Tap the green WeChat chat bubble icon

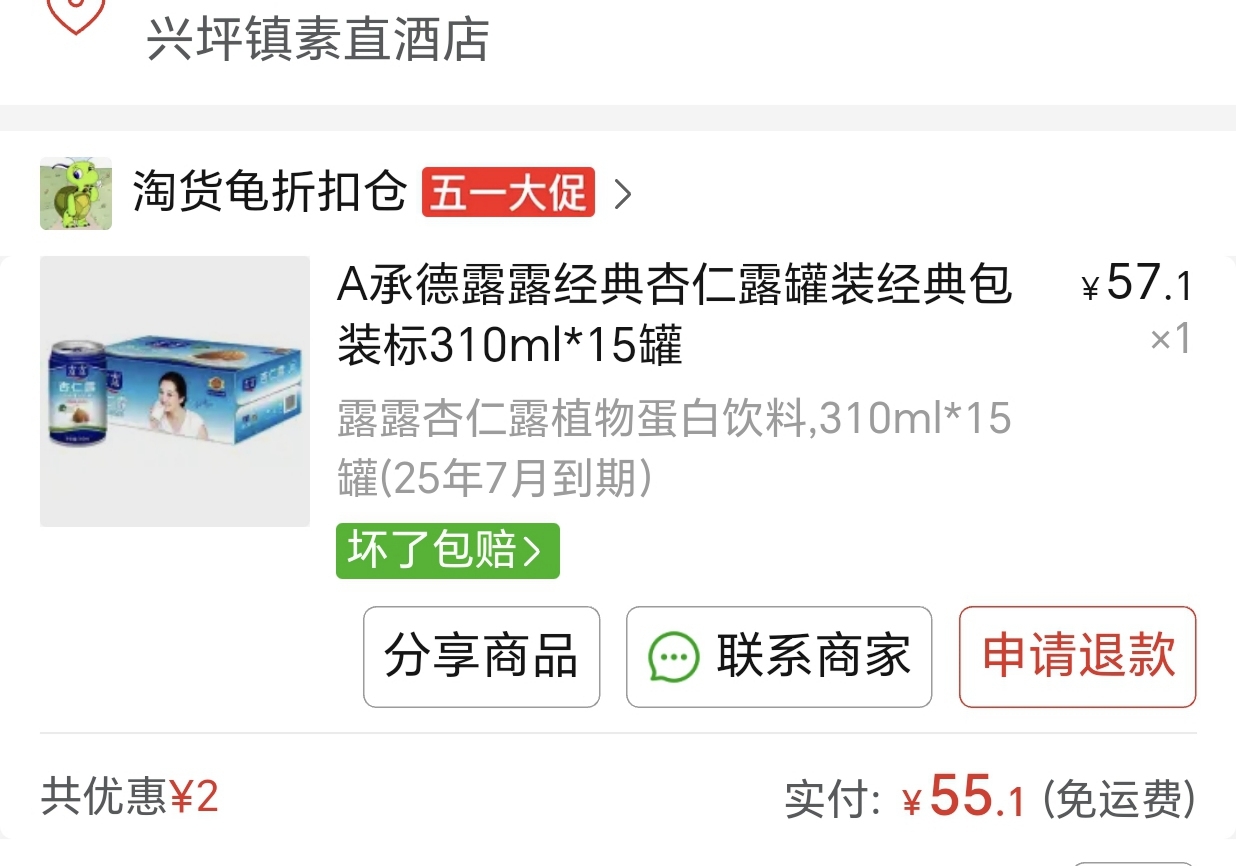tap(673, 658)
